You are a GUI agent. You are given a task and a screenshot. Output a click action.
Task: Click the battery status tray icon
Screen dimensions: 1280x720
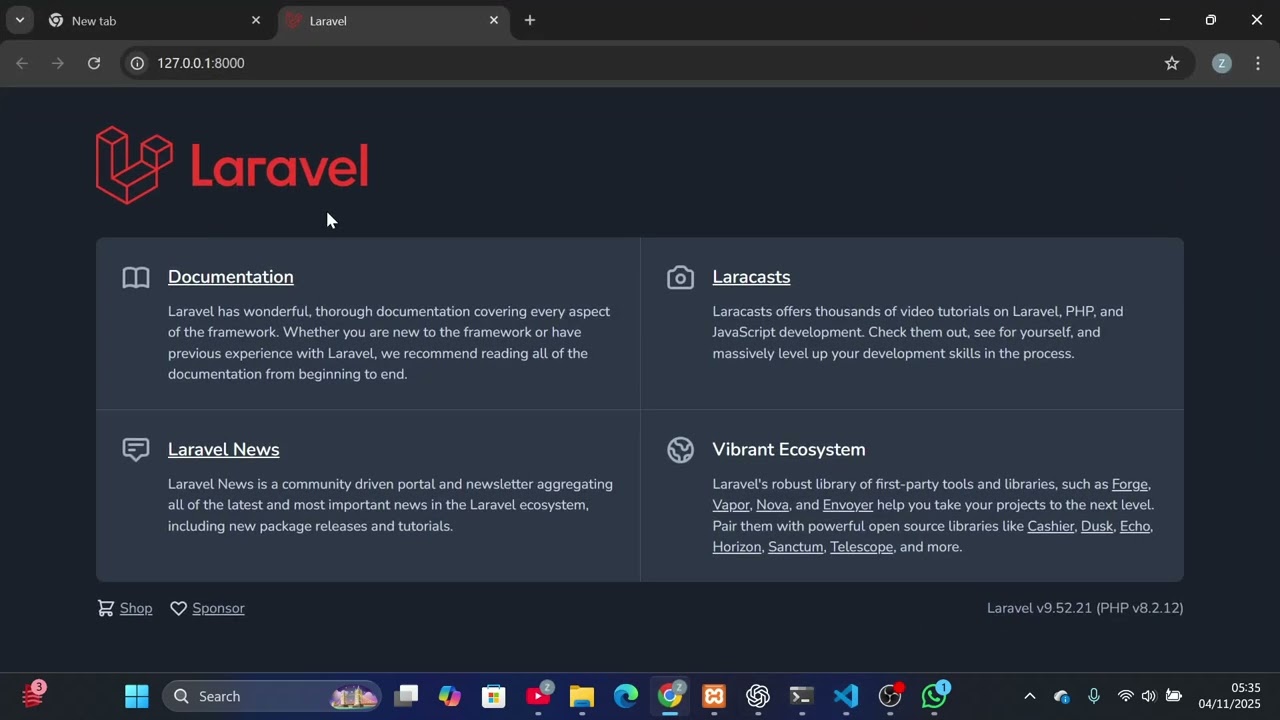click(x=1174, y=696)
